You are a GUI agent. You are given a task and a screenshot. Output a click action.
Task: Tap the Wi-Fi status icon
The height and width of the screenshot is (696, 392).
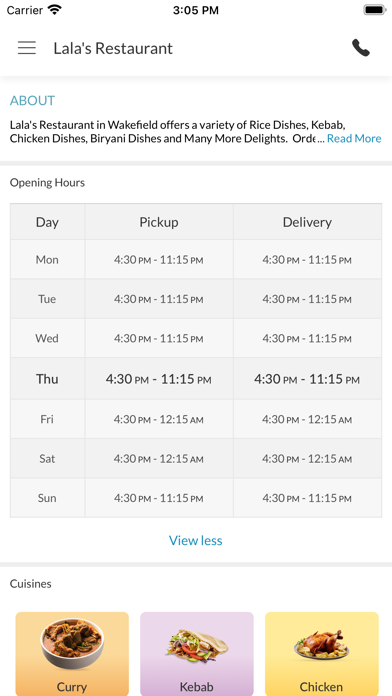point(55,10)
